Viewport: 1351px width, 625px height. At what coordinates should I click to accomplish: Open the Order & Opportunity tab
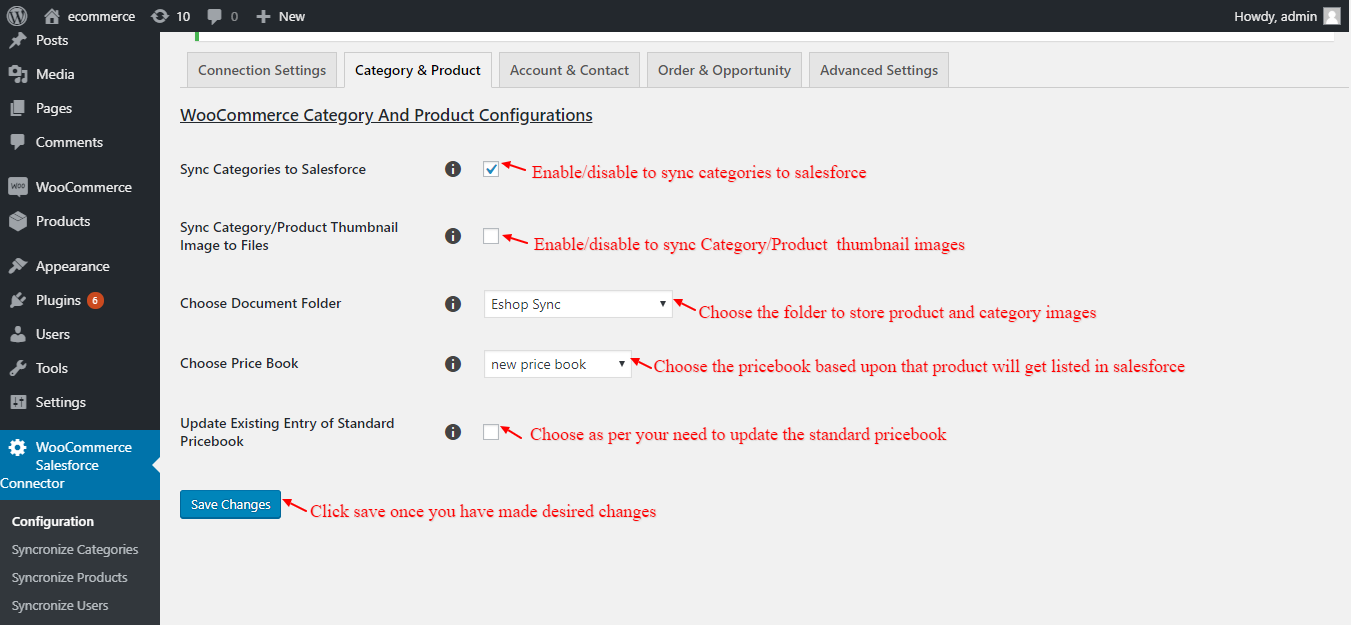coord(724,70)
